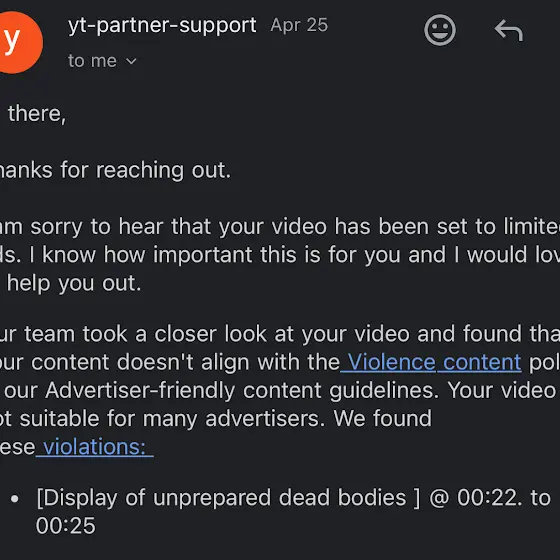This screenshot has height=560, width=560.
Task: Click the "to me" recipient text
Action: tap(92, 61)
